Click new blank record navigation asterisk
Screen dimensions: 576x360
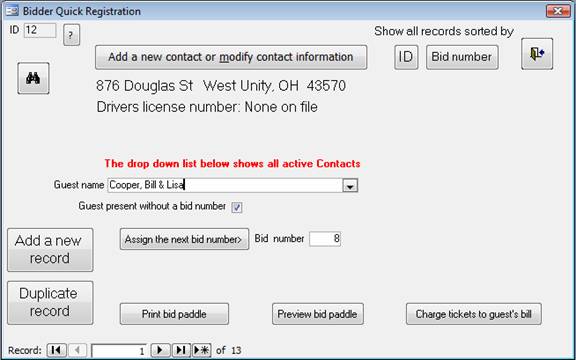[201, 350]
